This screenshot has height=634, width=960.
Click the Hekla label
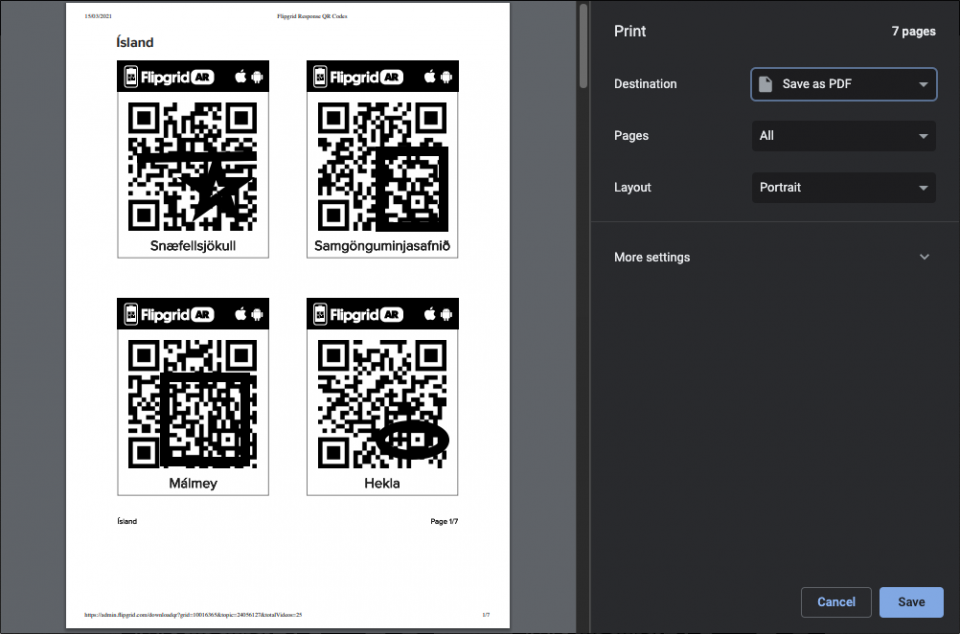tap(382, 483)
